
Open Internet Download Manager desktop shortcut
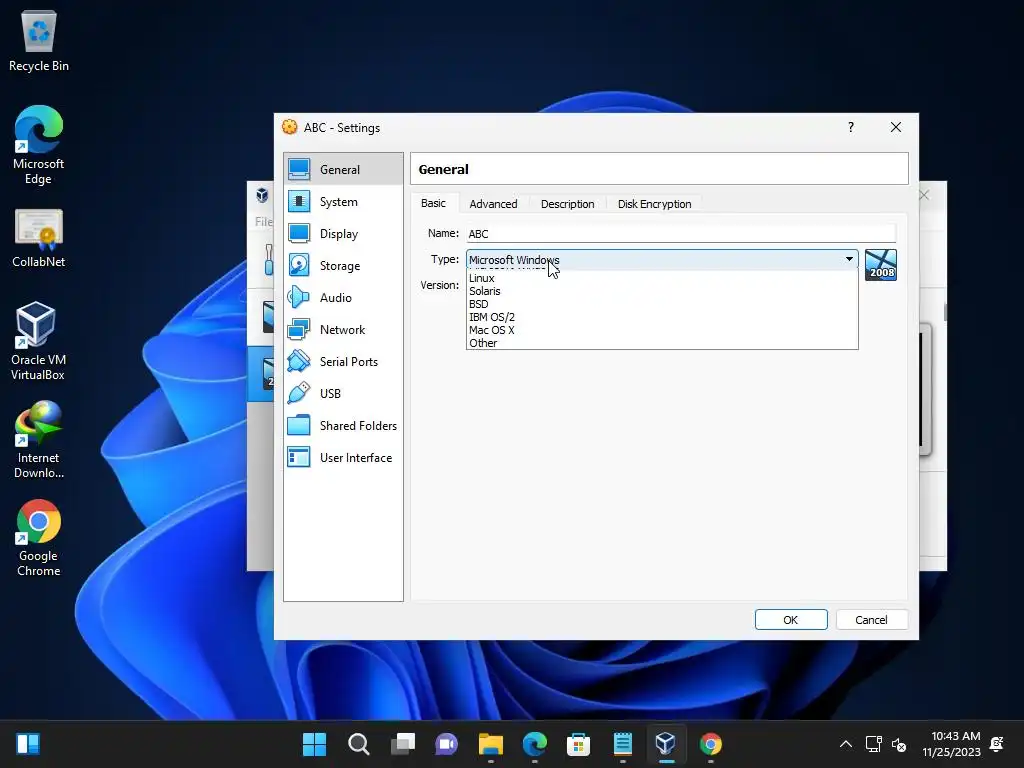tap(39, 440)
